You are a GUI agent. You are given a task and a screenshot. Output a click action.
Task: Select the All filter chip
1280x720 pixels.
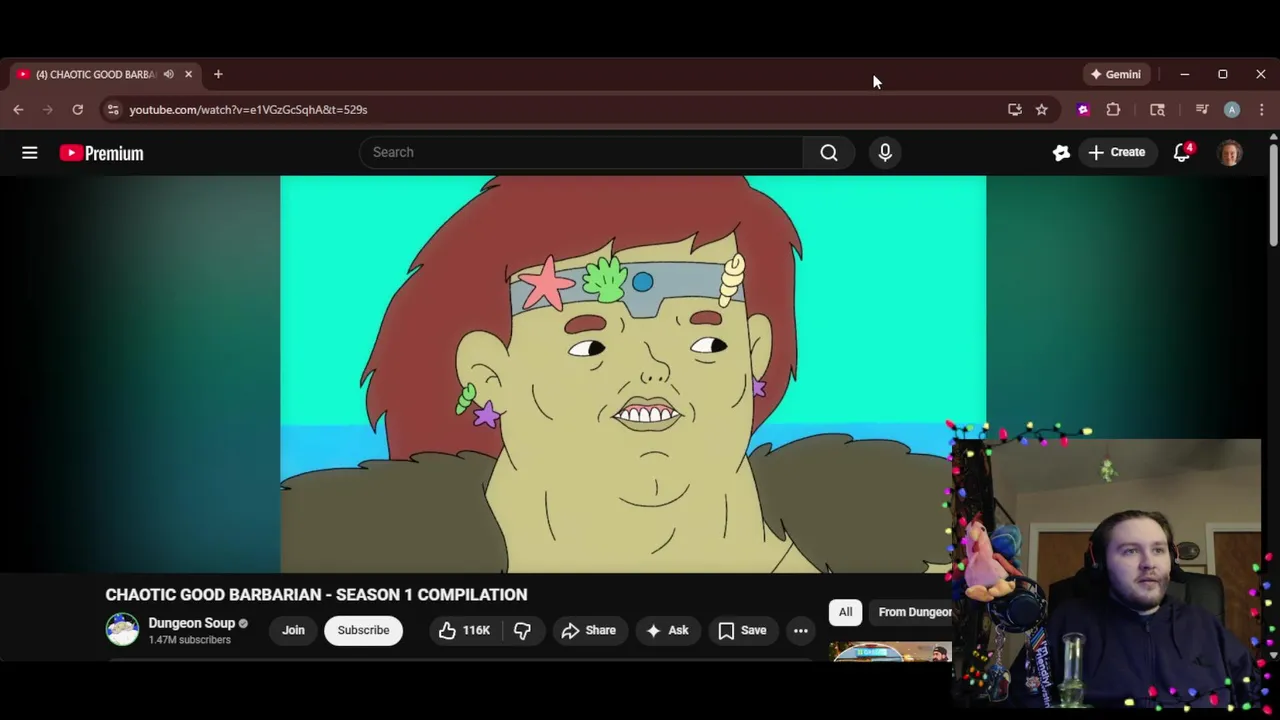point(845,612)
